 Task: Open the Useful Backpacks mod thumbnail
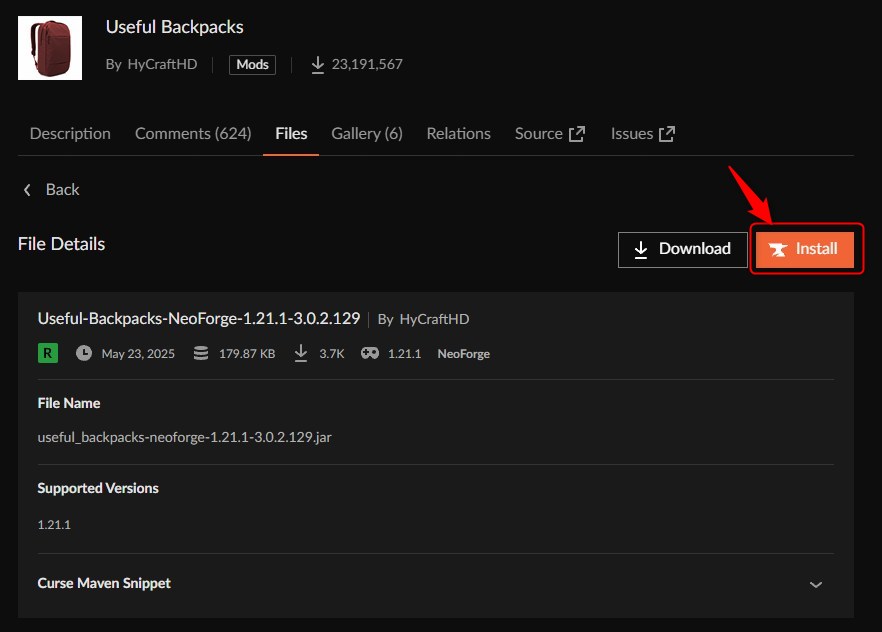click(50, 48)
